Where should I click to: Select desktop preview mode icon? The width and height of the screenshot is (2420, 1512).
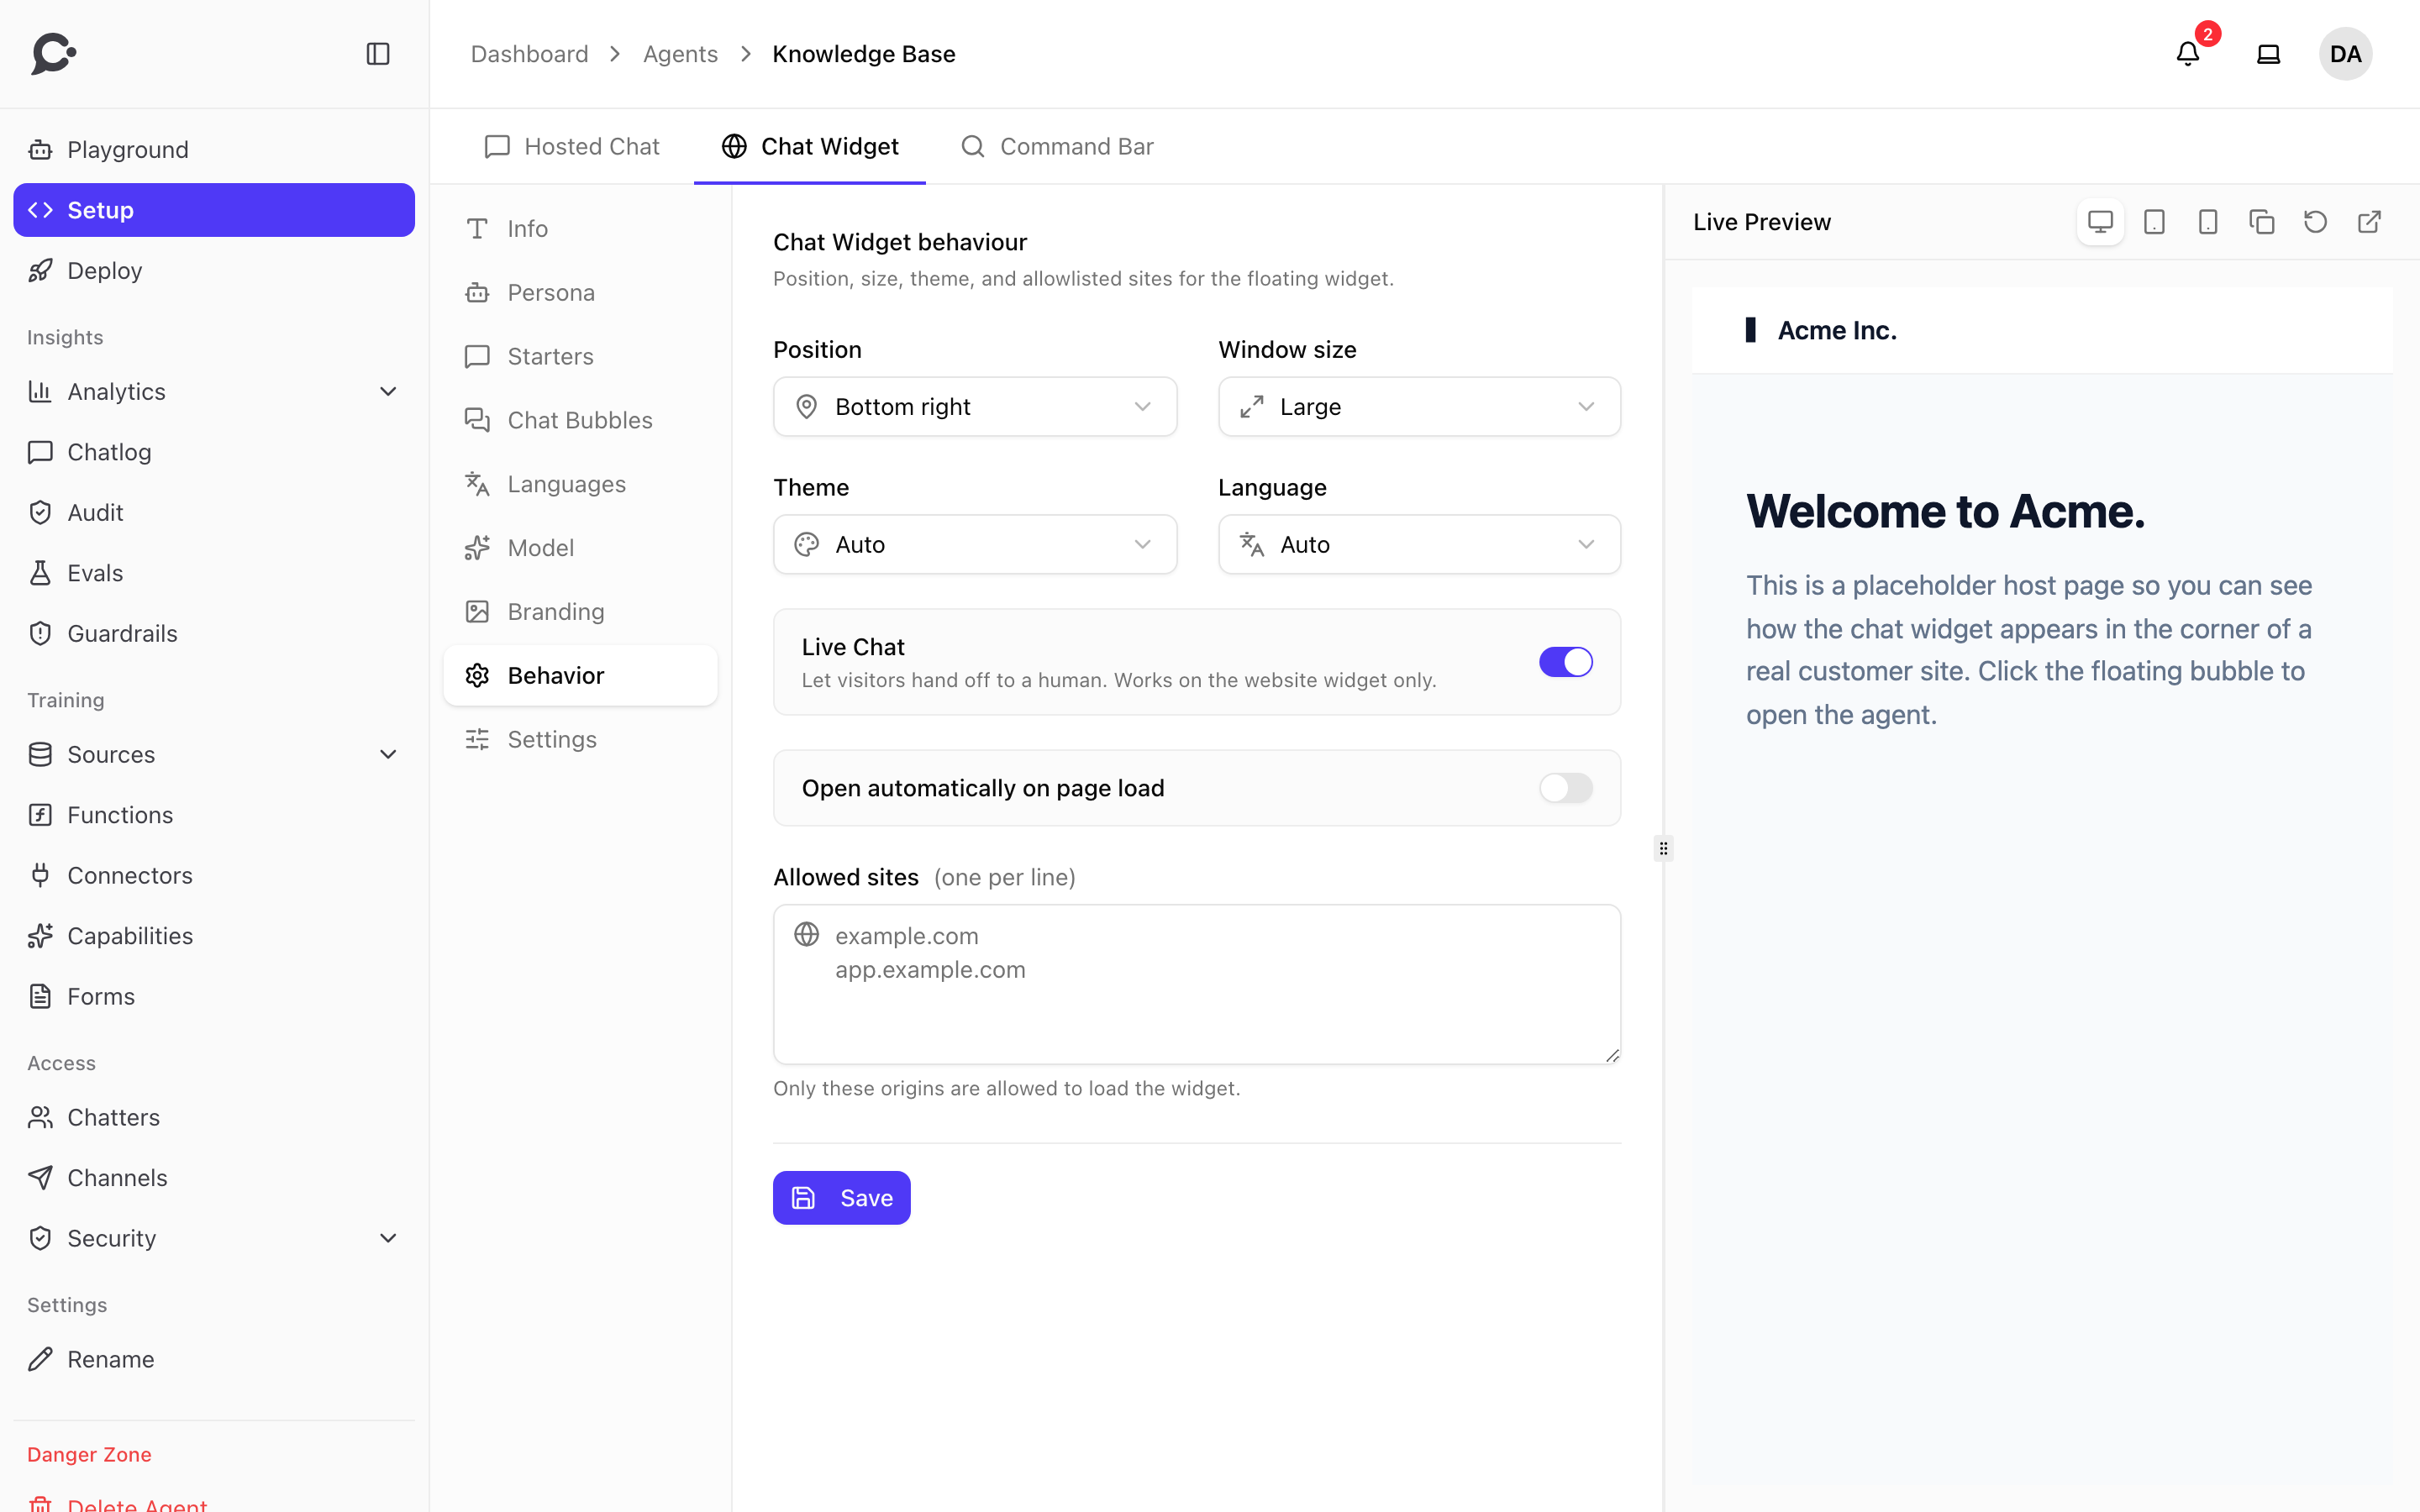[x=2100, y=222]
